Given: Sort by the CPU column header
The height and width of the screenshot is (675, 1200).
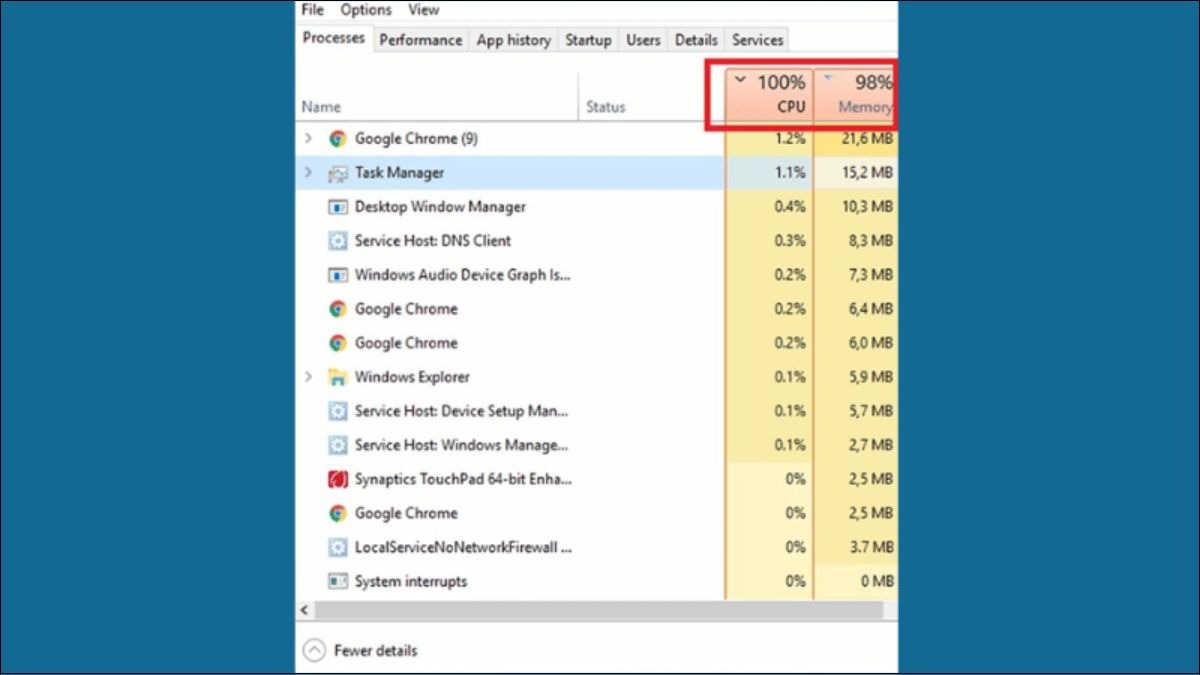Looking at the screenshot, I should tap(769, 94).
